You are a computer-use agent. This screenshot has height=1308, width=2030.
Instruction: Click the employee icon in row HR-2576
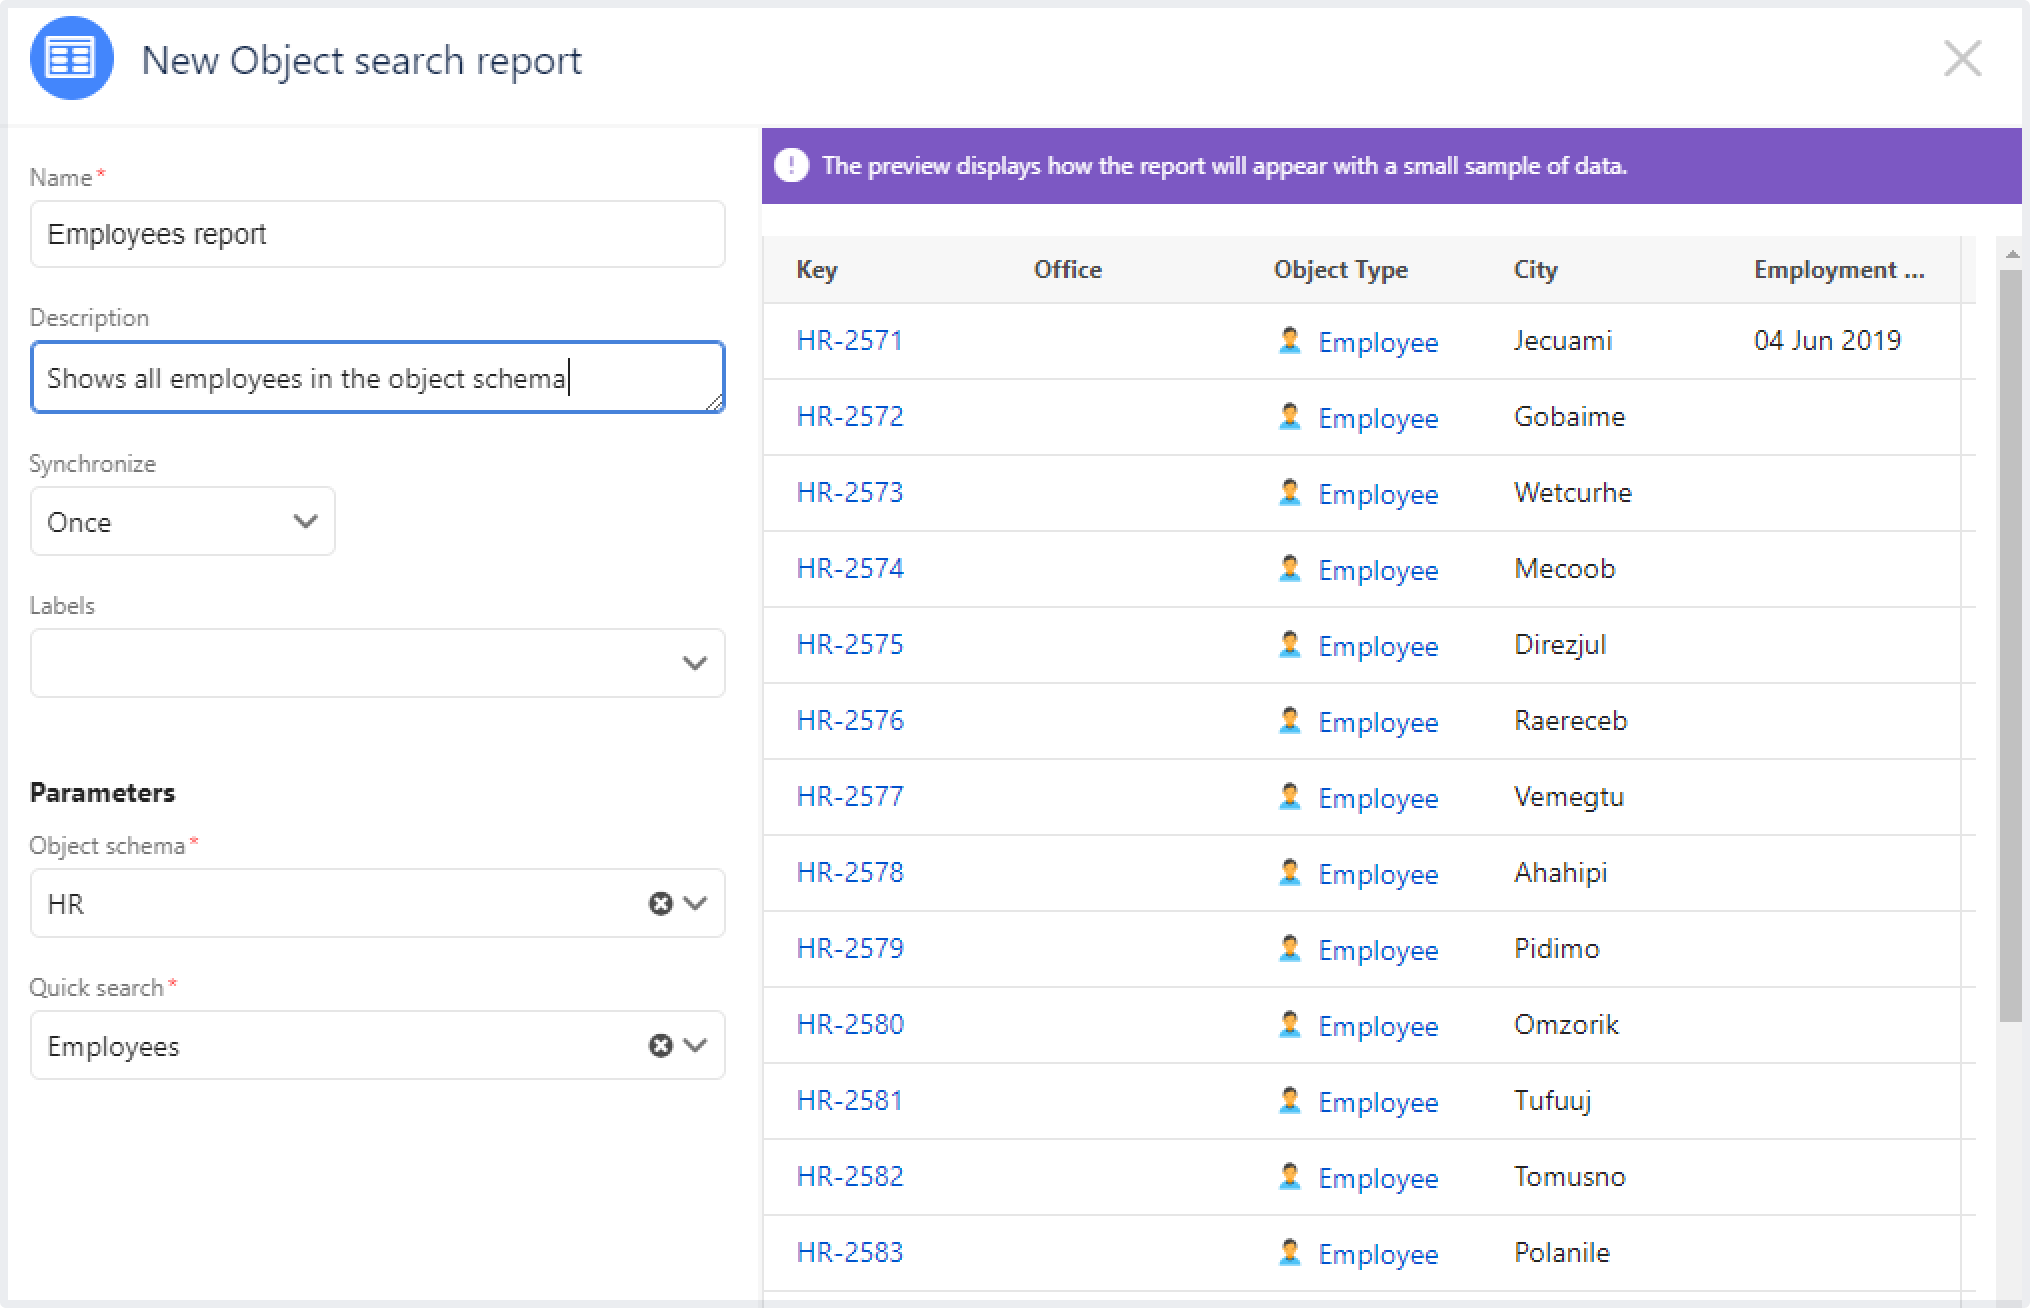(1290, 720)
